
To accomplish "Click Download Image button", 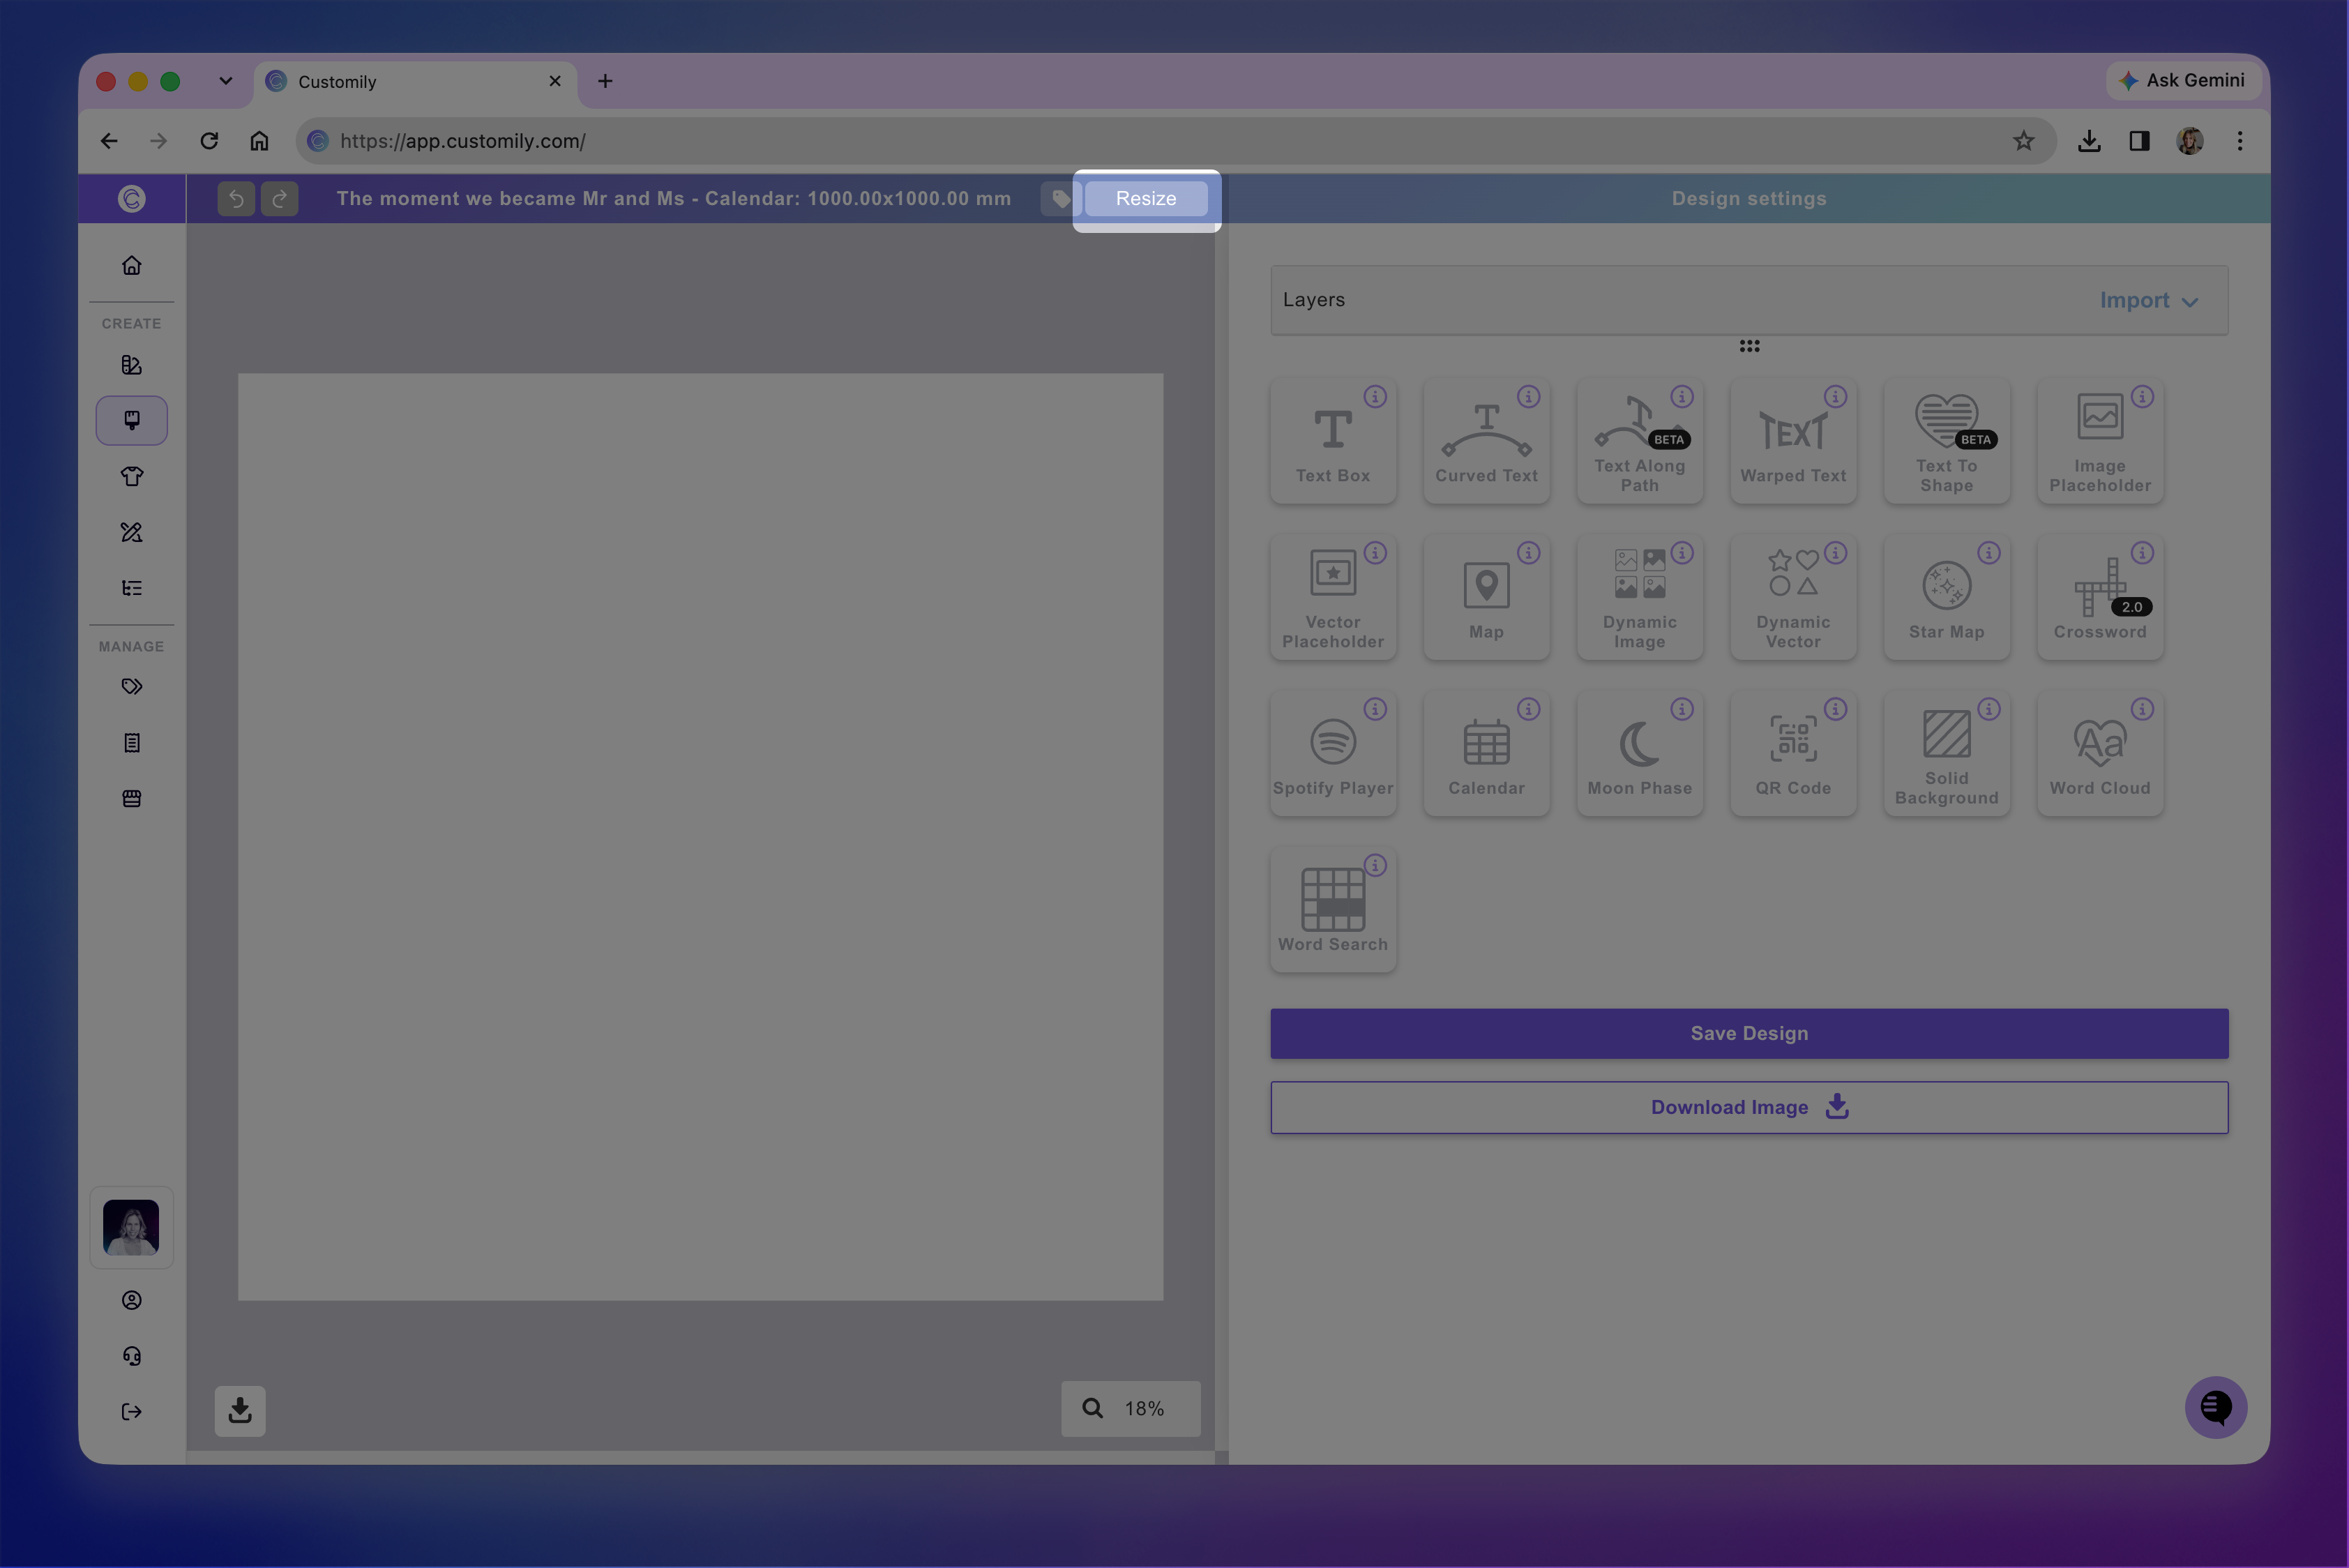I will tap(1749, 1107).
